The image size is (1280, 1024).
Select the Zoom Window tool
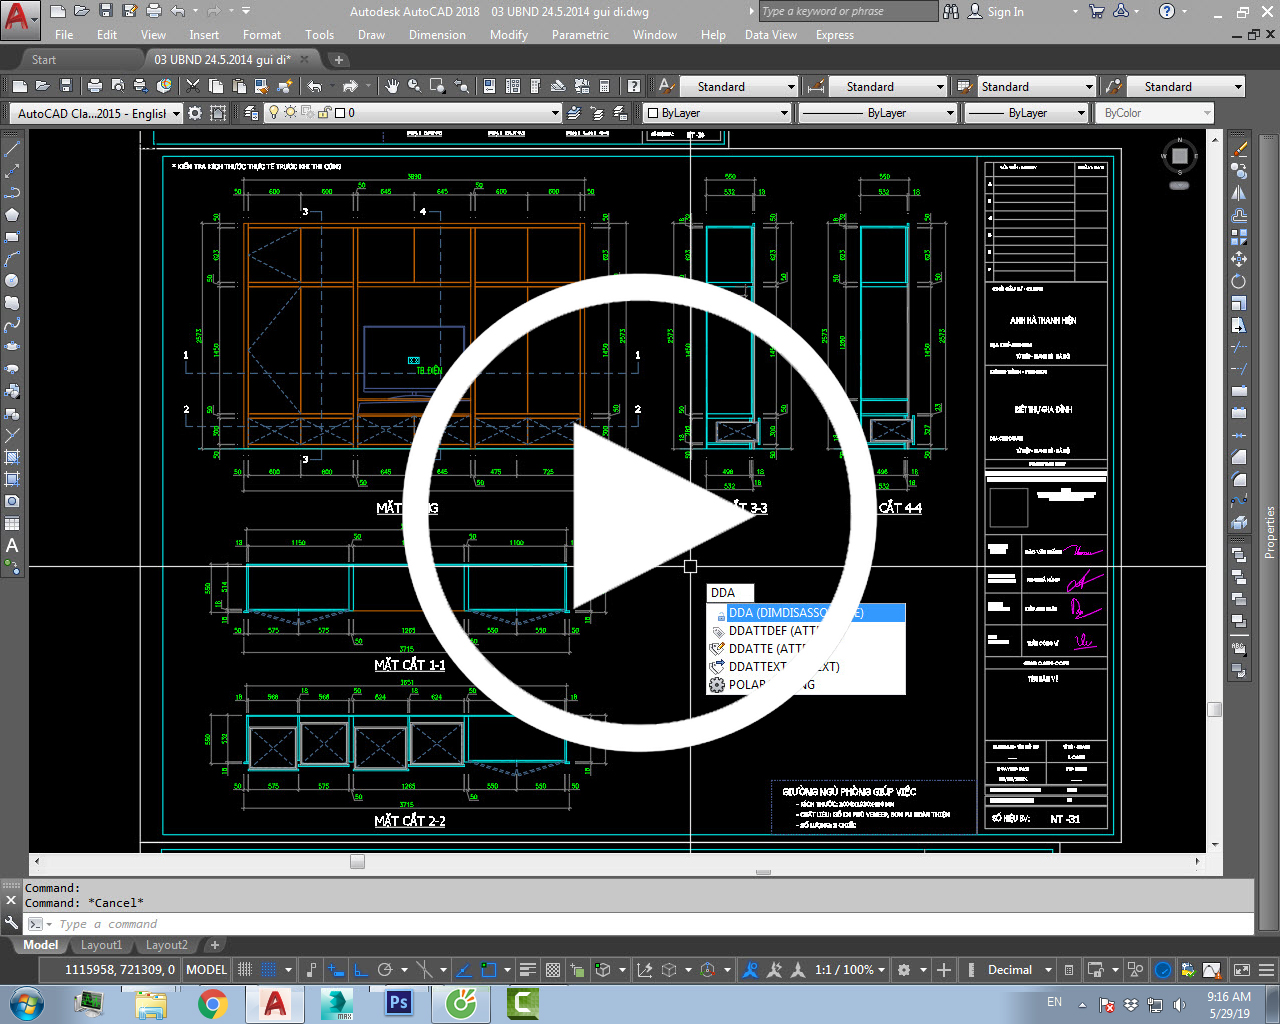click(x=438, y=86)
